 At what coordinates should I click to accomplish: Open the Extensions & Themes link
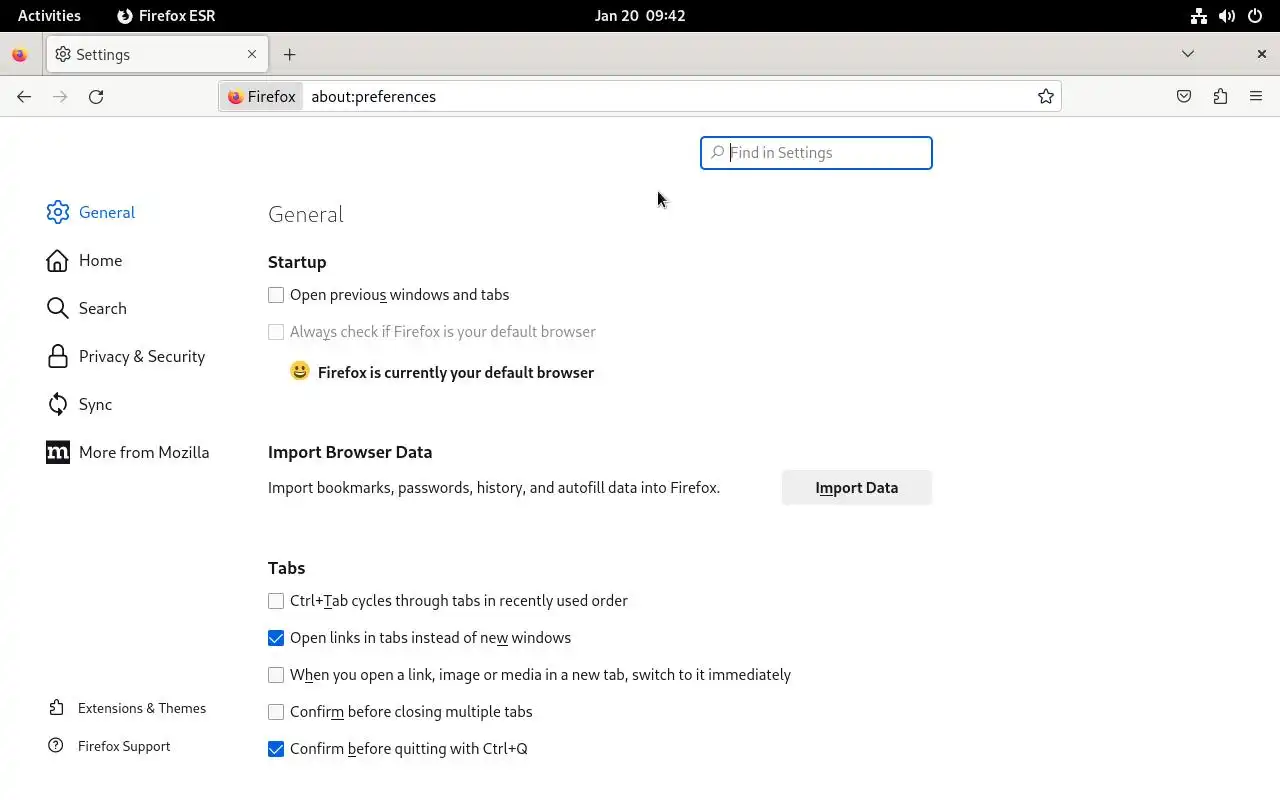pyautogui.click(x=141, y=708)
